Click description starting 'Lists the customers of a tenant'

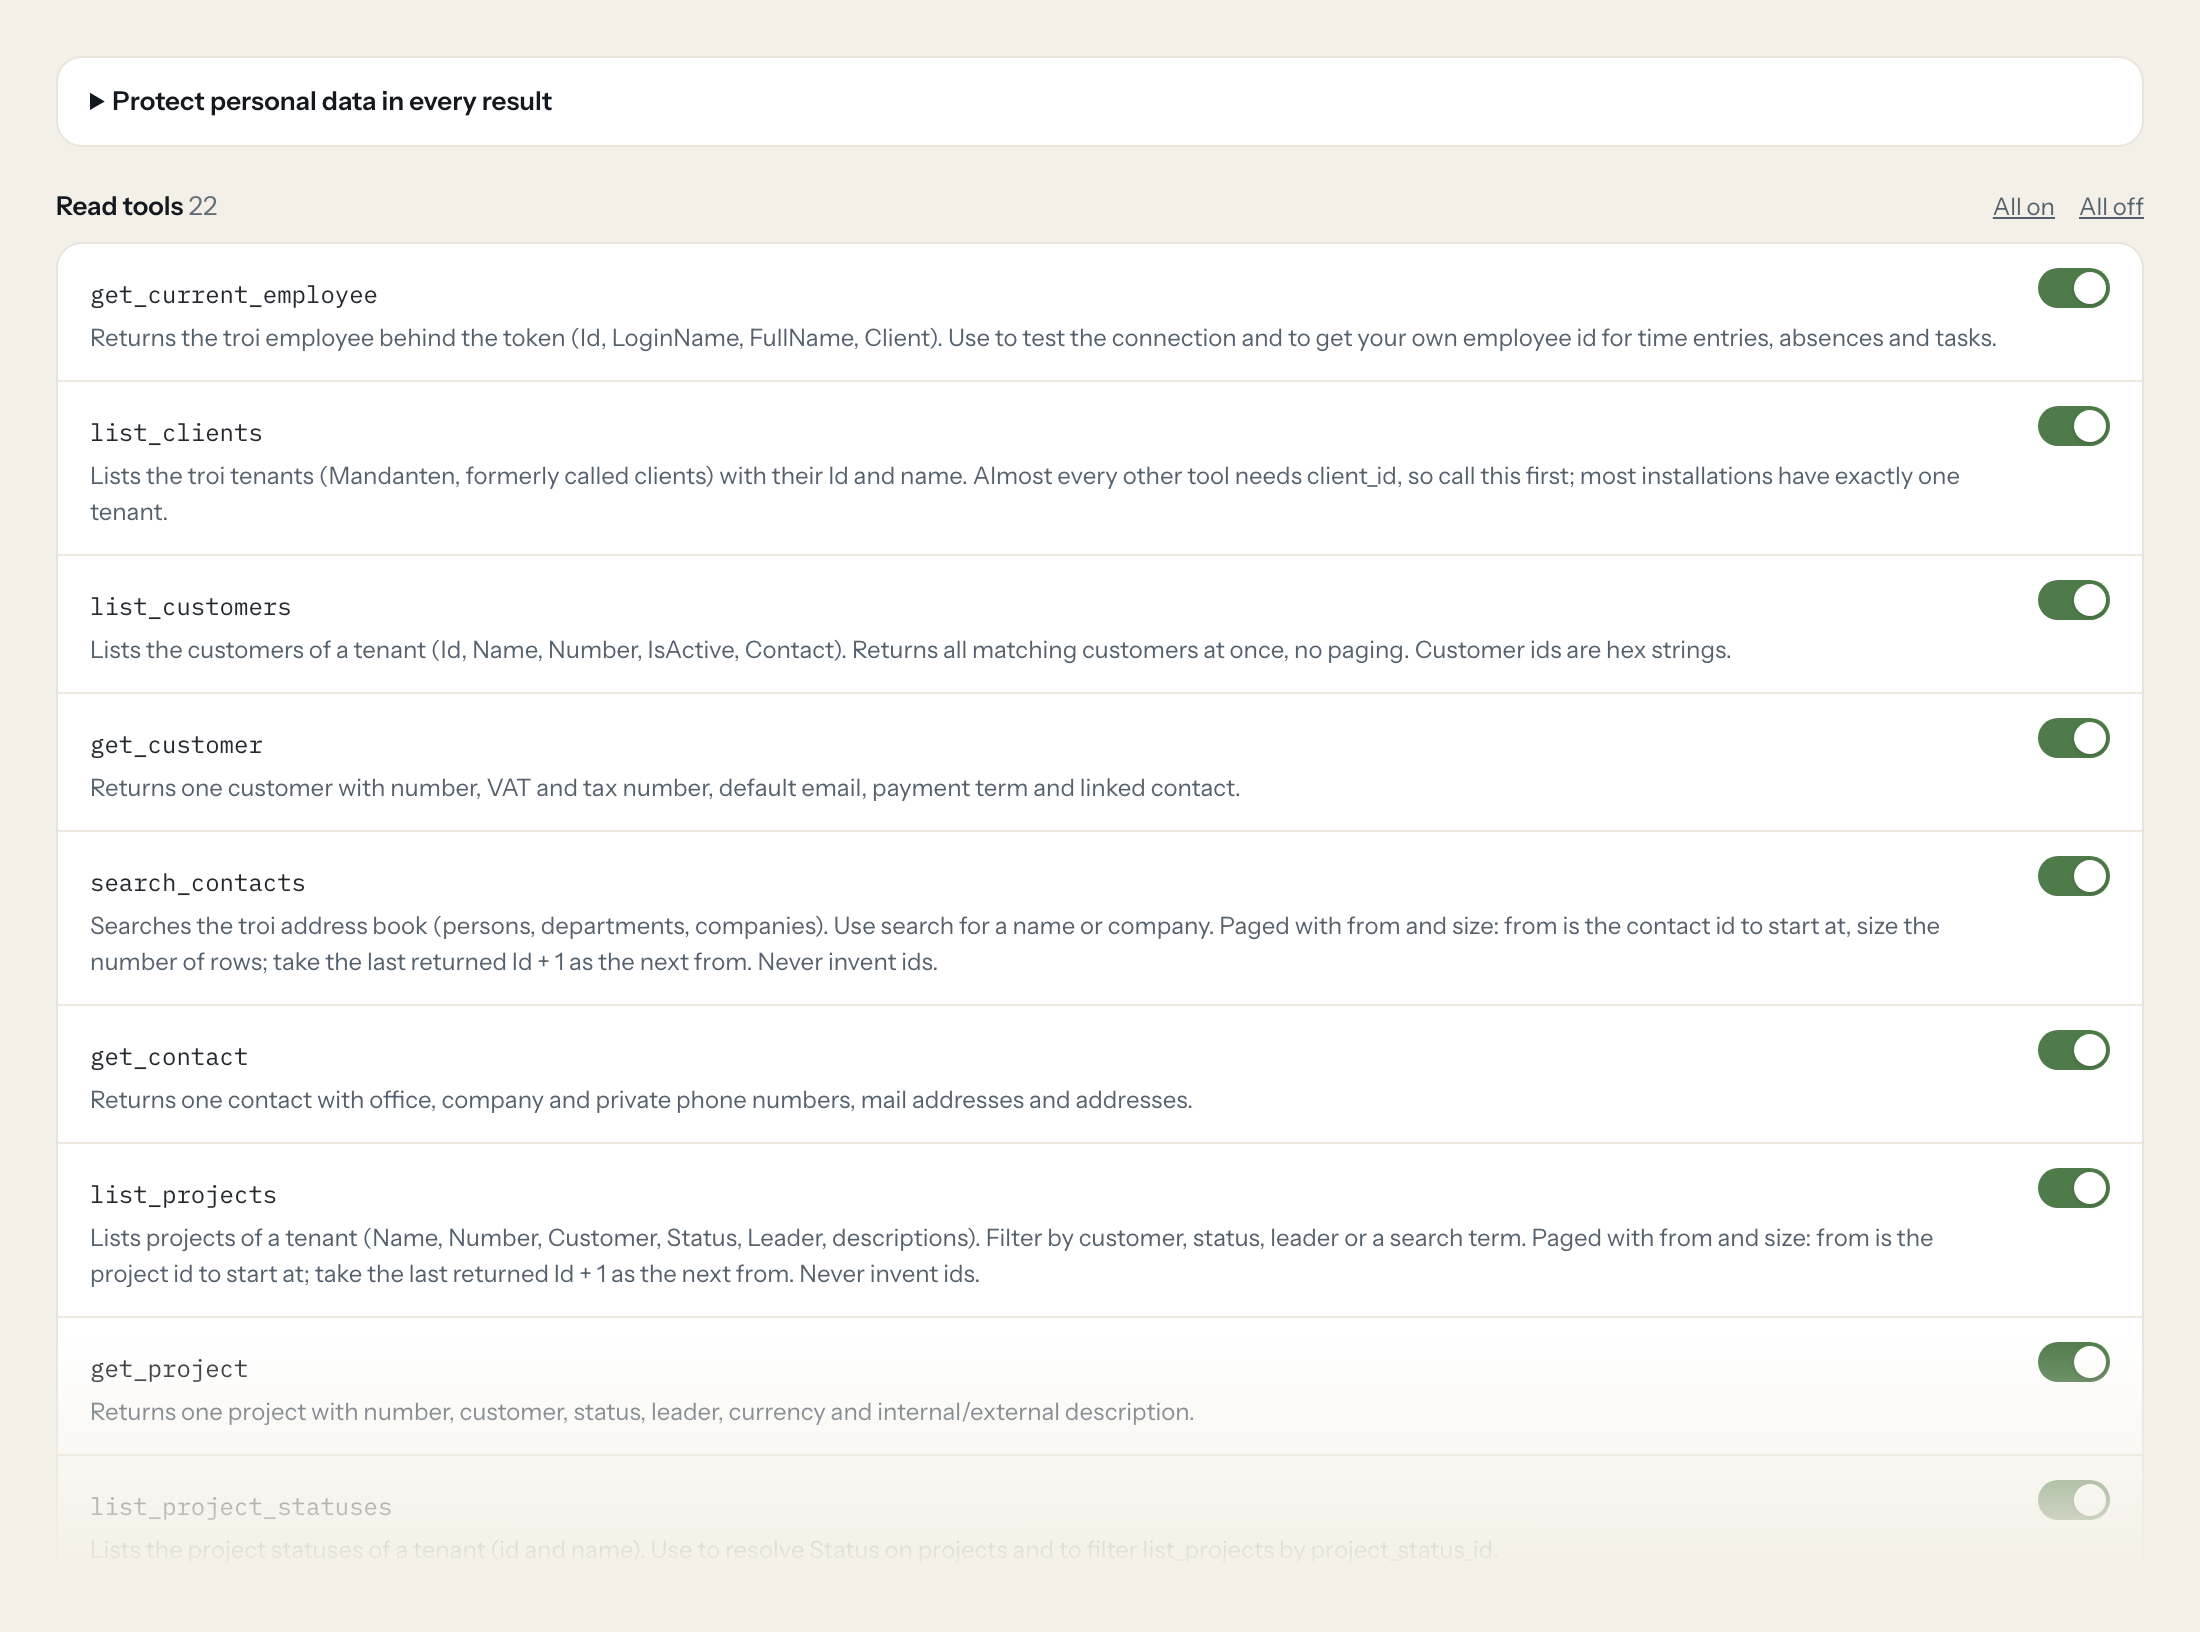pyautogui.click(x=910, y=650)
